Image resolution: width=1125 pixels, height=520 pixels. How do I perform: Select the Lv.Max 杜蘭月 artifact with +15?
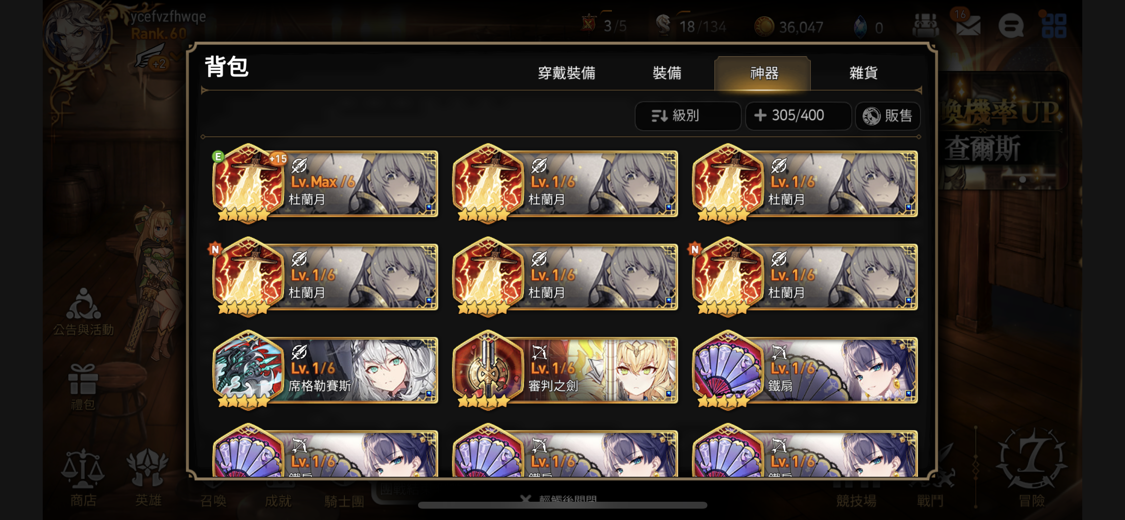326,183
